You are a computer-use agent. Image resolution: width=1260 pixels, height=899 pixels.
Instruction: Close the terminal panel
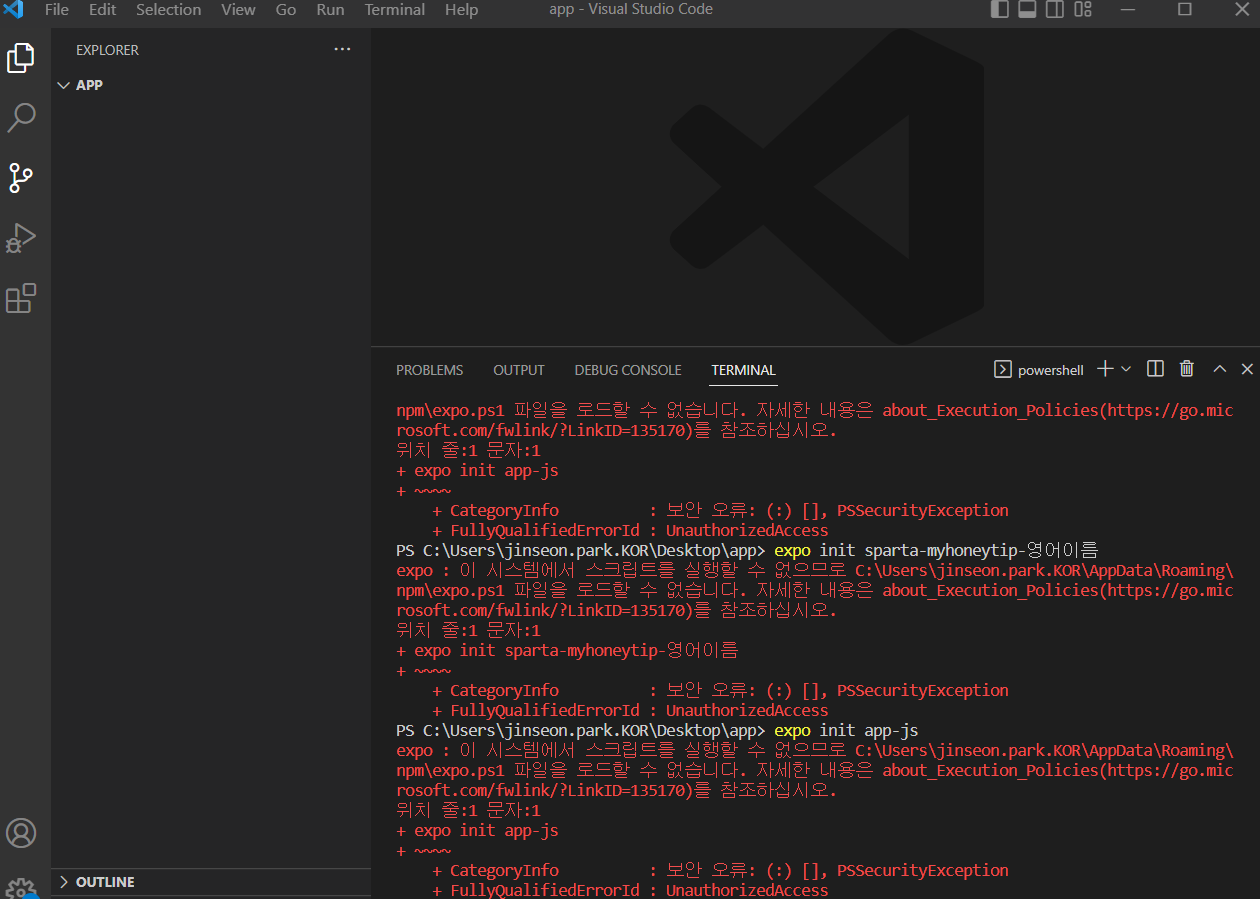pos(1247,369)
